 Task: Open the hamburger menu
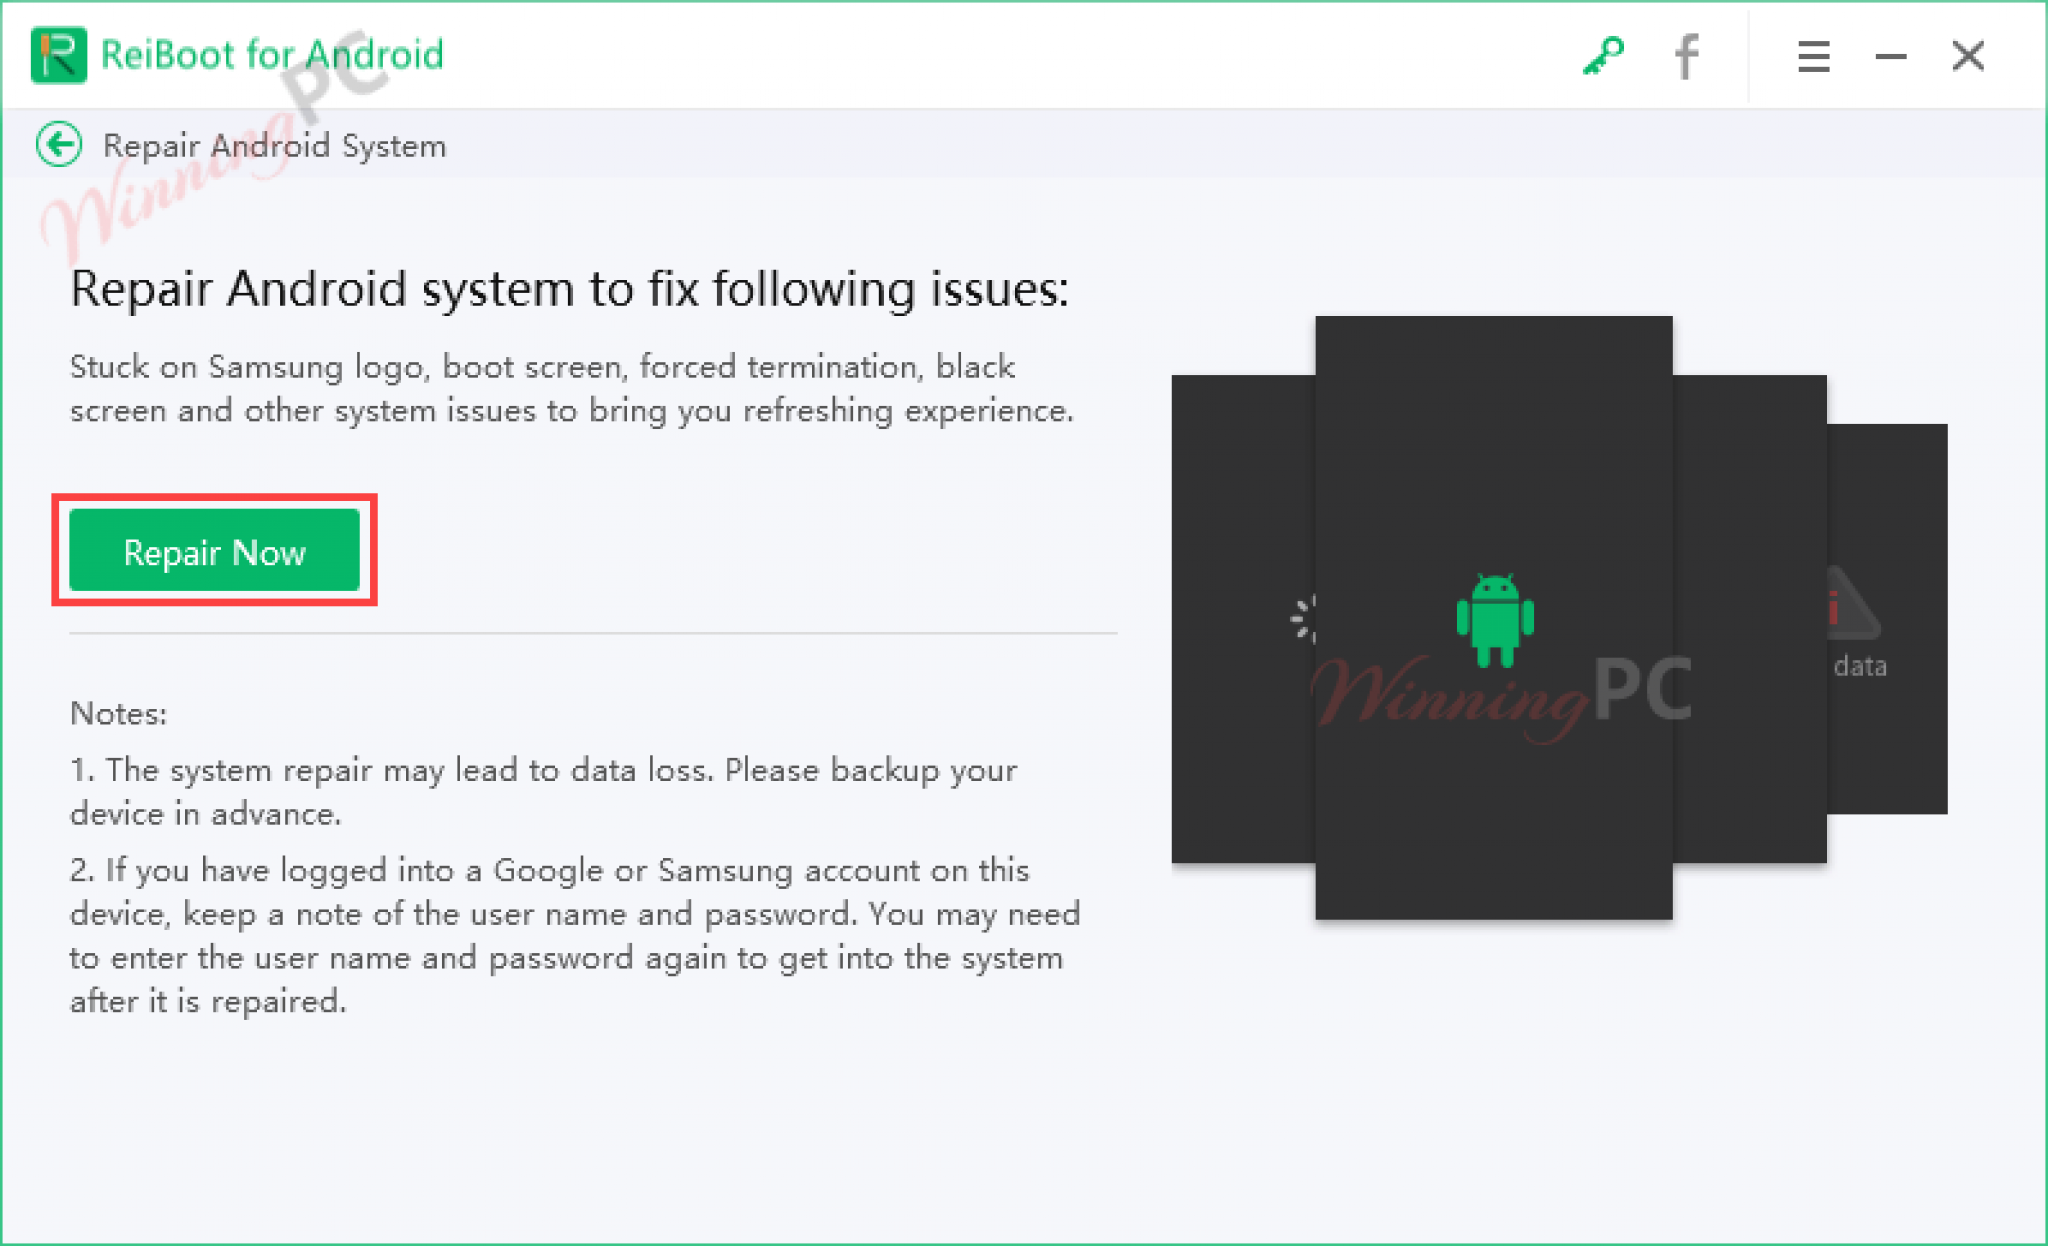click(1812, 57)
